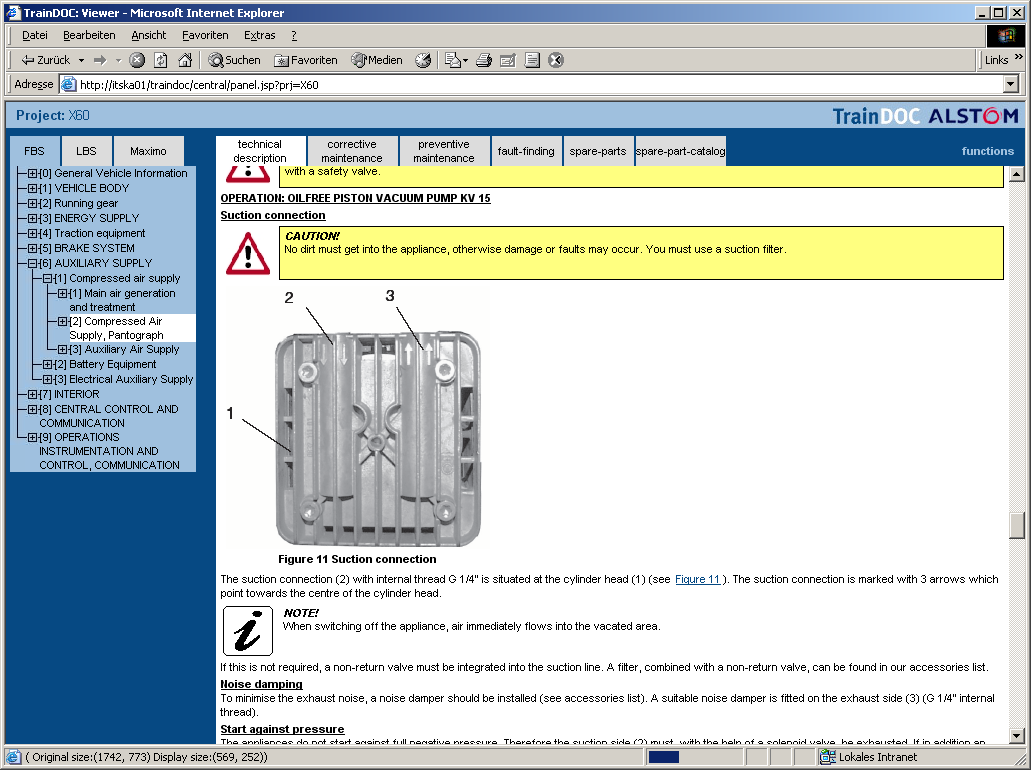This screenshot has height=770, width=1031.
Task: Click the Project: X60 header text
Action: [53, 115]
